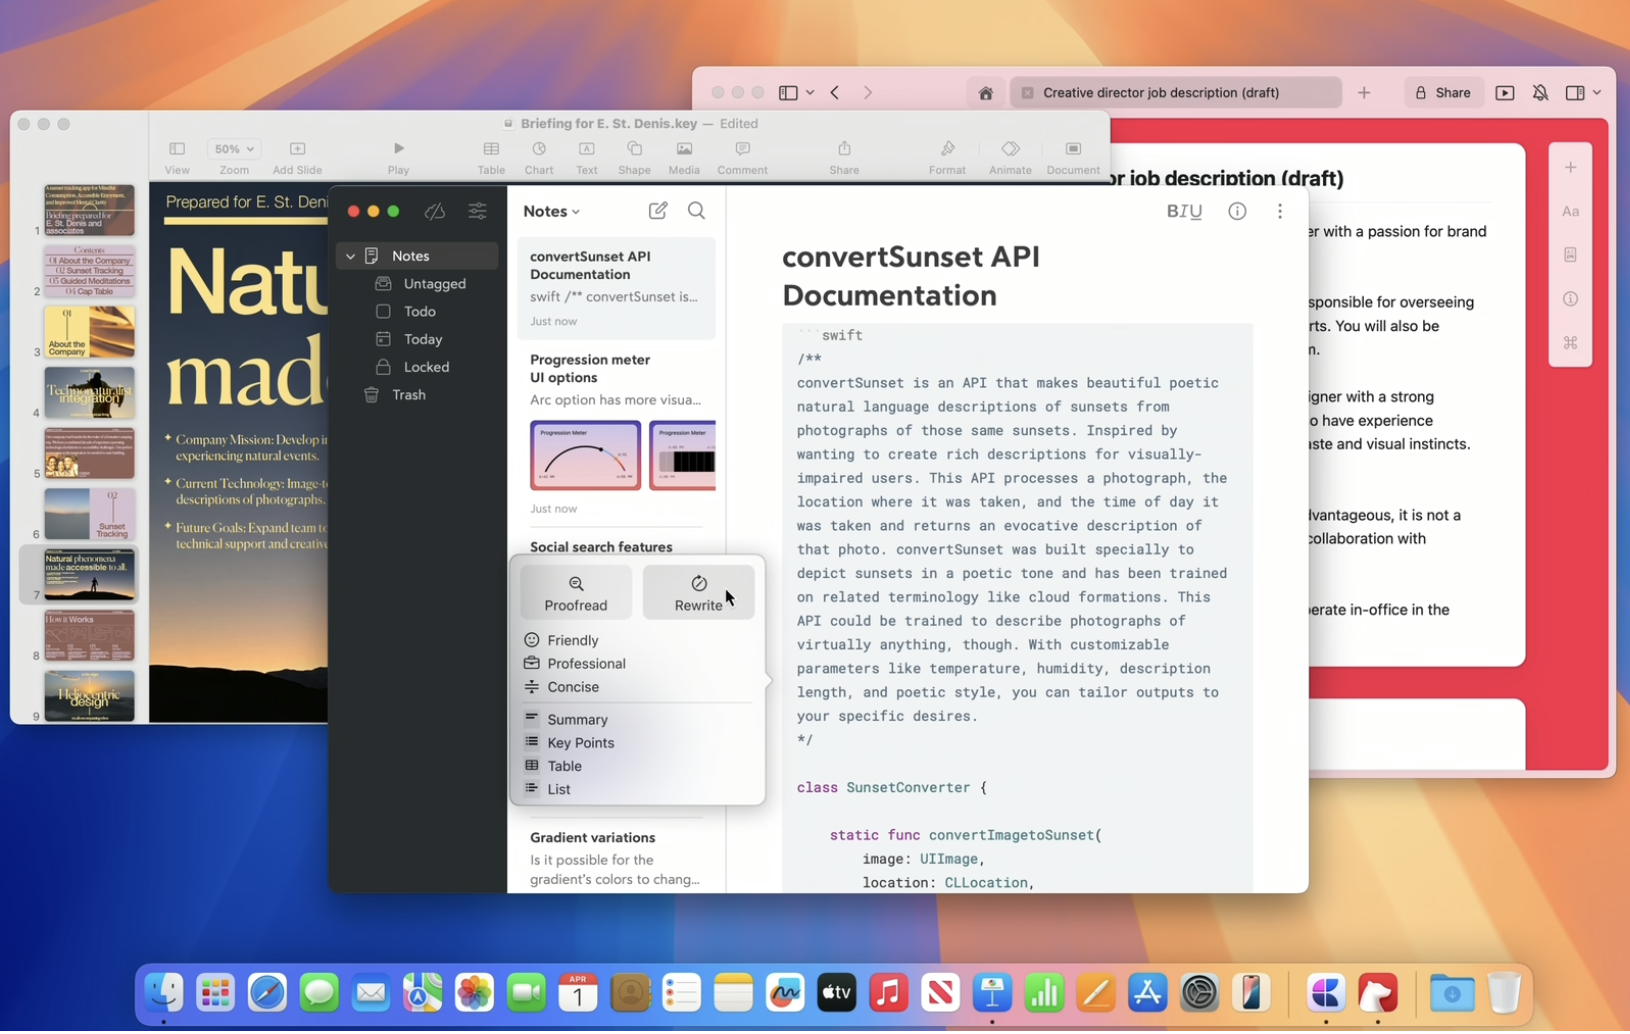Play the Keynote slideshow
The image size is (1630, 1034).
[398, 157]
